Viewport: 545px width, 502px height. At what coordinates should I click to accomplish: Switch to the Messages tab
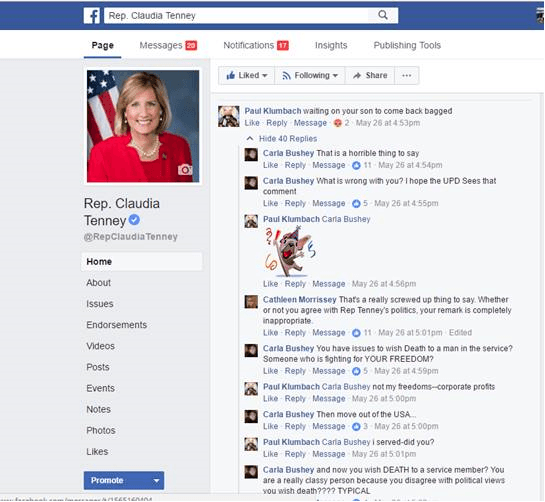pos(168,45)
